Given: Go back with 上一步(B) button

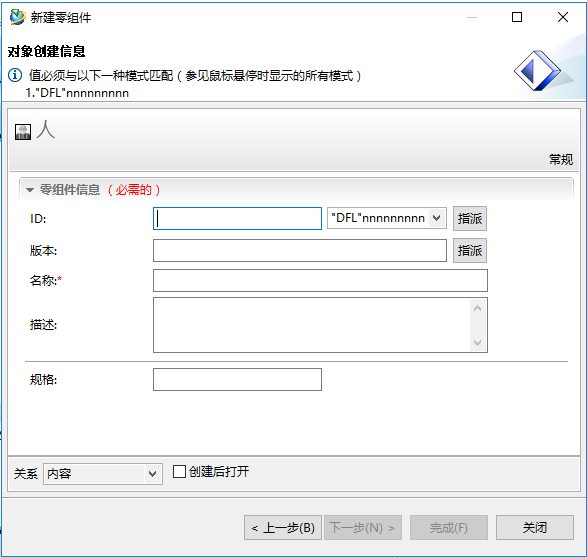Looking at the screenshot, I should (x=283, y=528).
